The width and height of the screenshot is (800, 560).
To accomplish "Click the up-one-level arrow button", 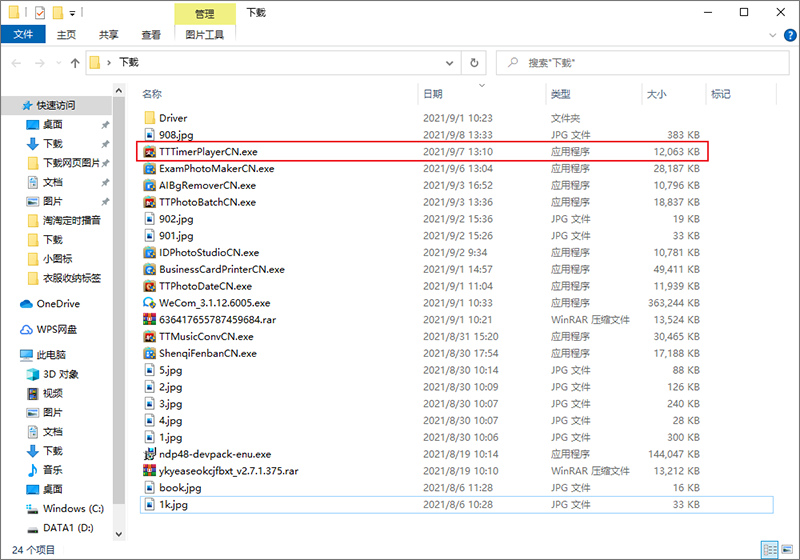I will 73,62.
